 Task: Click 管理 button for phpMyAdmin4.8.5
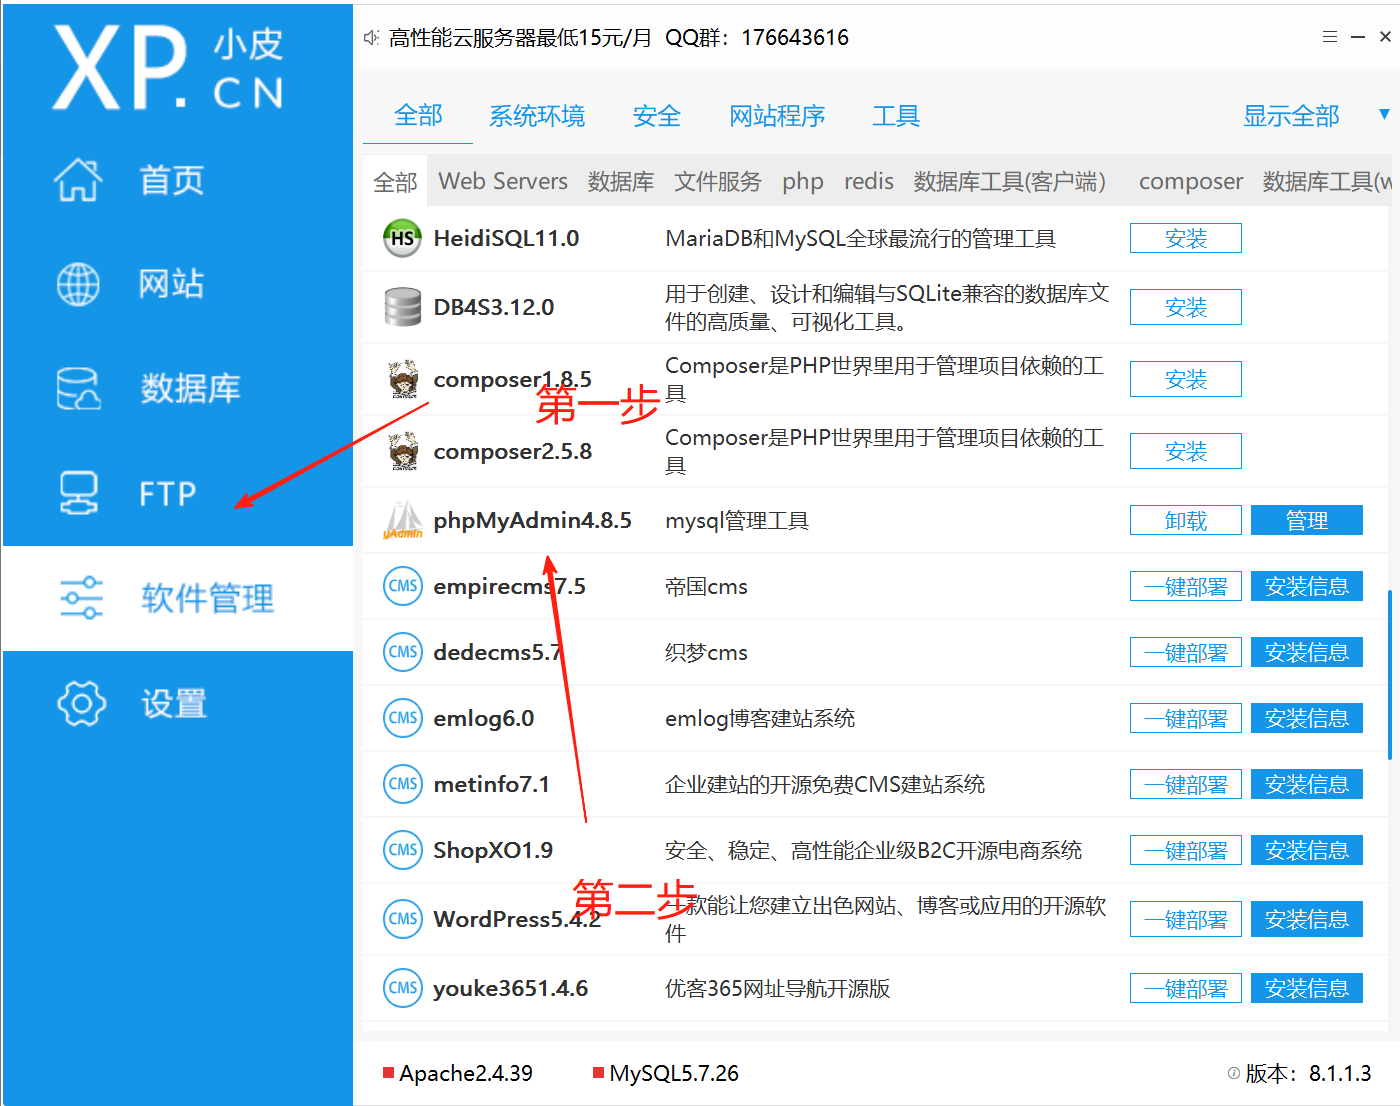[1307, 520]
